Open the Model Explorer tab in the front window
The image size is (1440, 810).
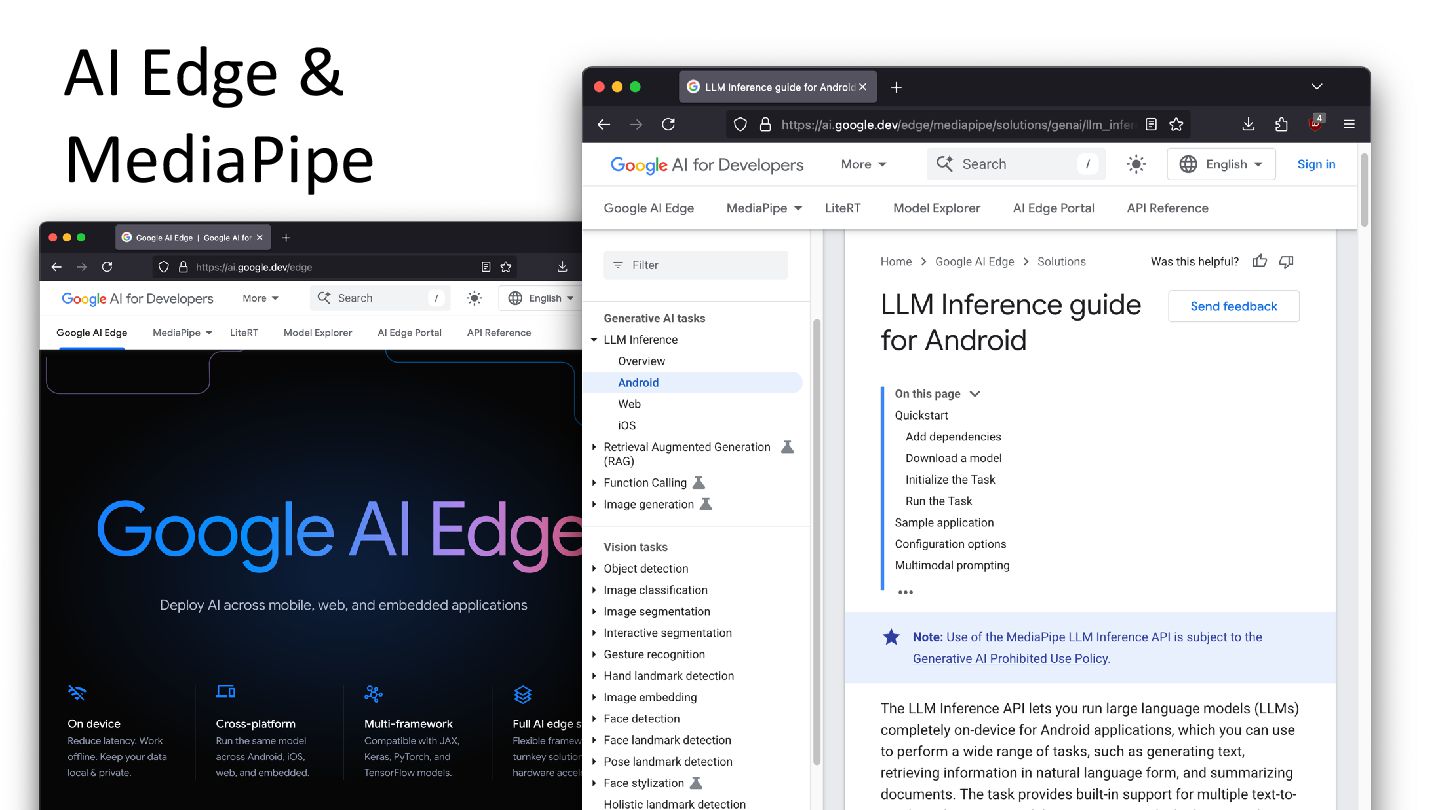936,208
